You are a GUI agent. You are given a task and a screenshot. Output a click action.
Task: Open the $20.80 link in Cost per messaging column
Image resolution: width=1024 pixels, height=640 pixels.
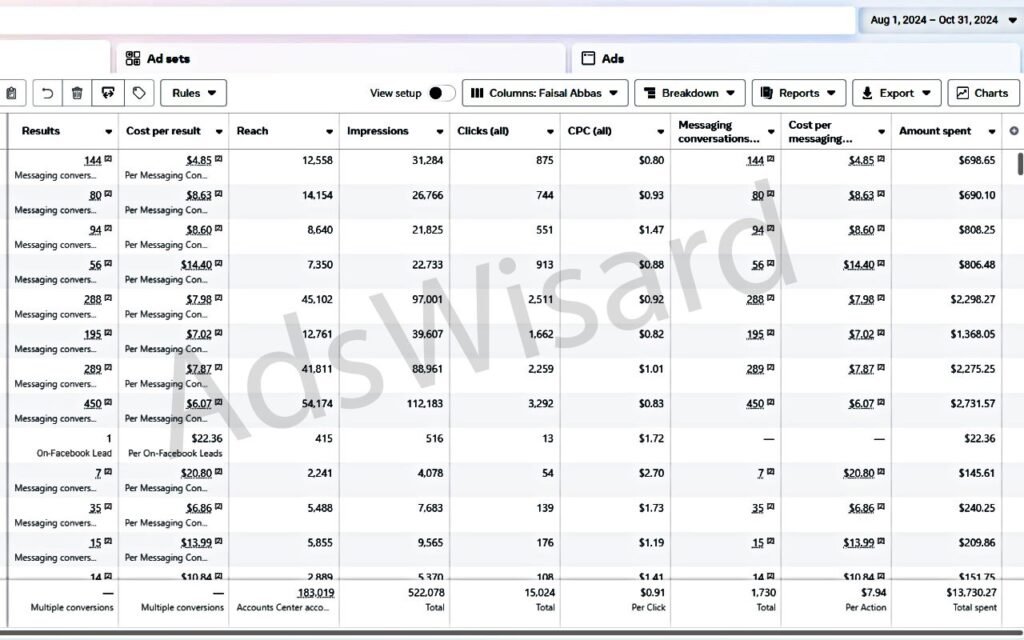[858, 473]
